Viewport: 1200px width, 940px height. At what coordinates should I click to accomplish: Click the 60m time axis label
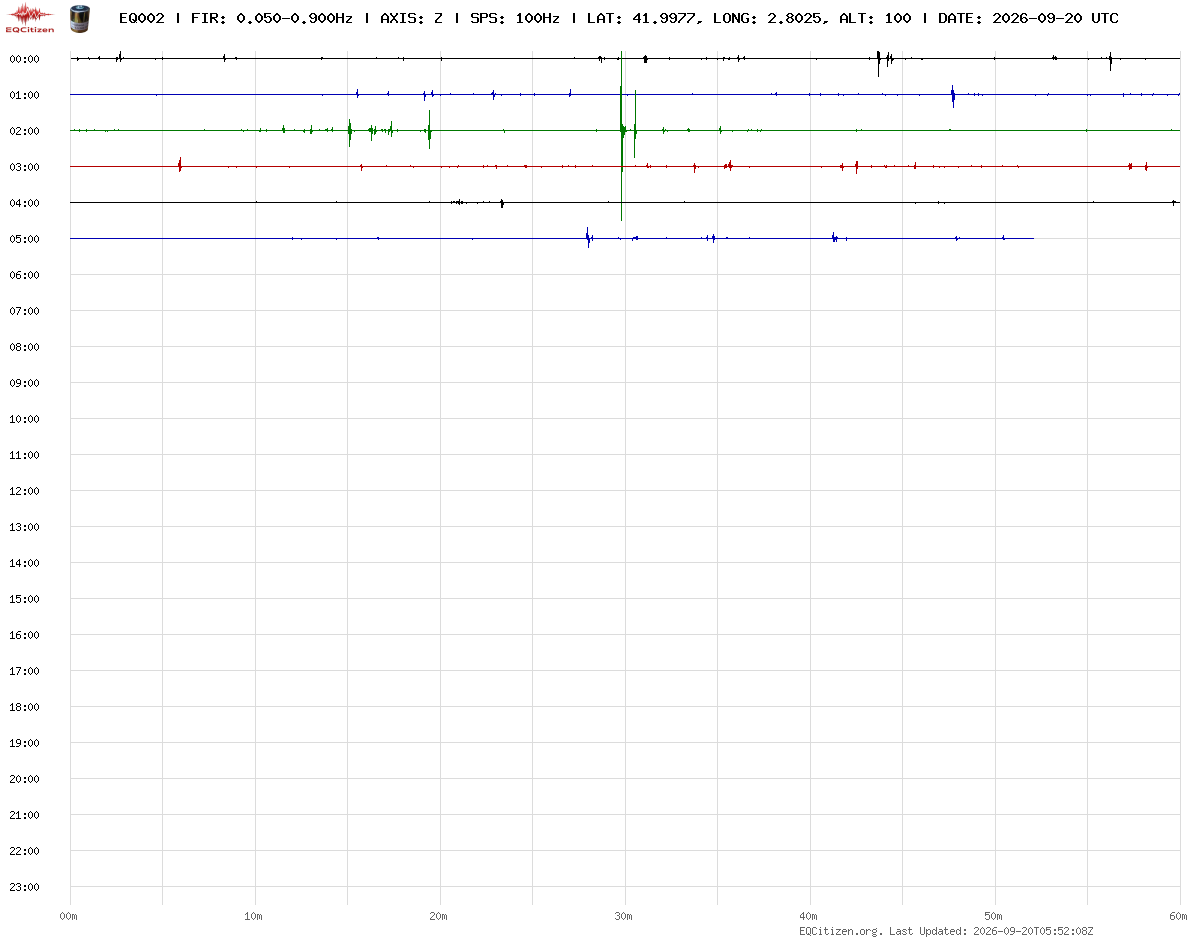point(1179,916)
